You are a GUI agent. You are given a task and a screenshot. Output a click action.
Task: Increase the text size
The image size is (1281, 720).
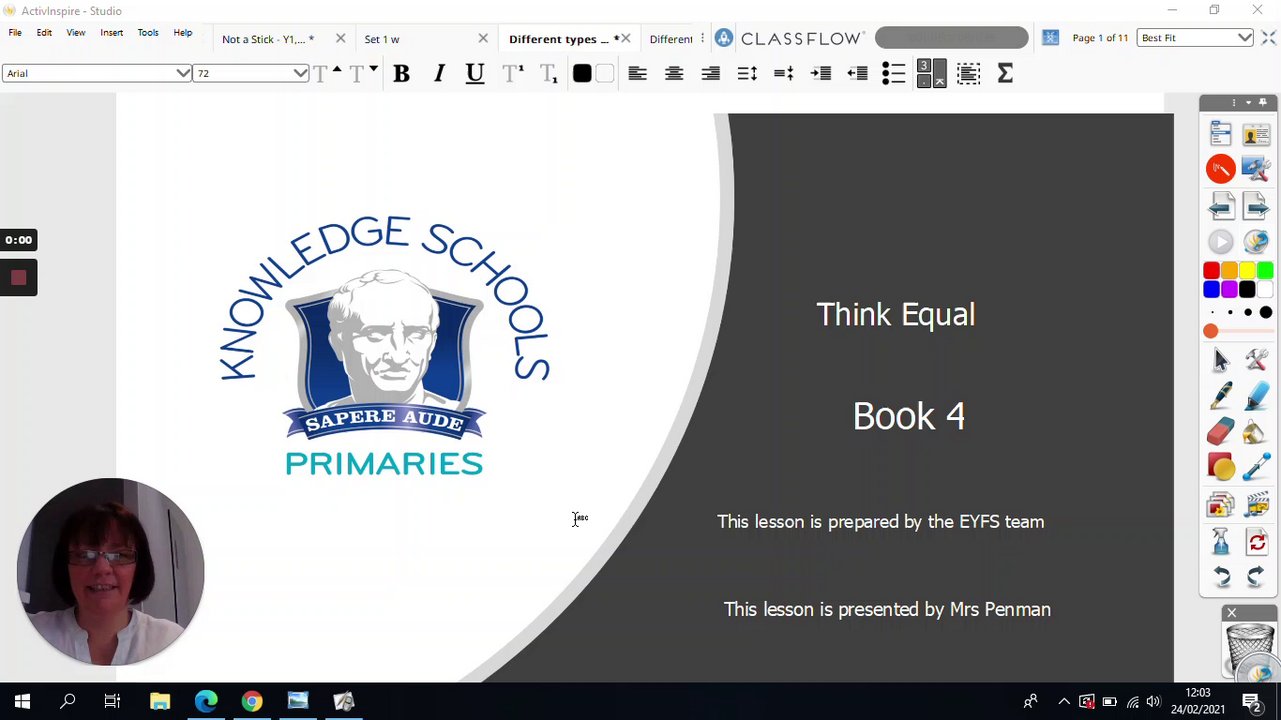pyautogui.click(x=326, y=74)
